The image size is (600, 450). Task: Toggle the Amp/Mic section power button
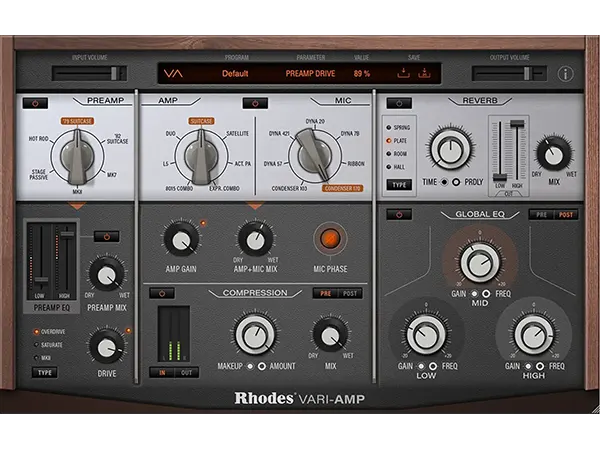(x=255, y=103)
